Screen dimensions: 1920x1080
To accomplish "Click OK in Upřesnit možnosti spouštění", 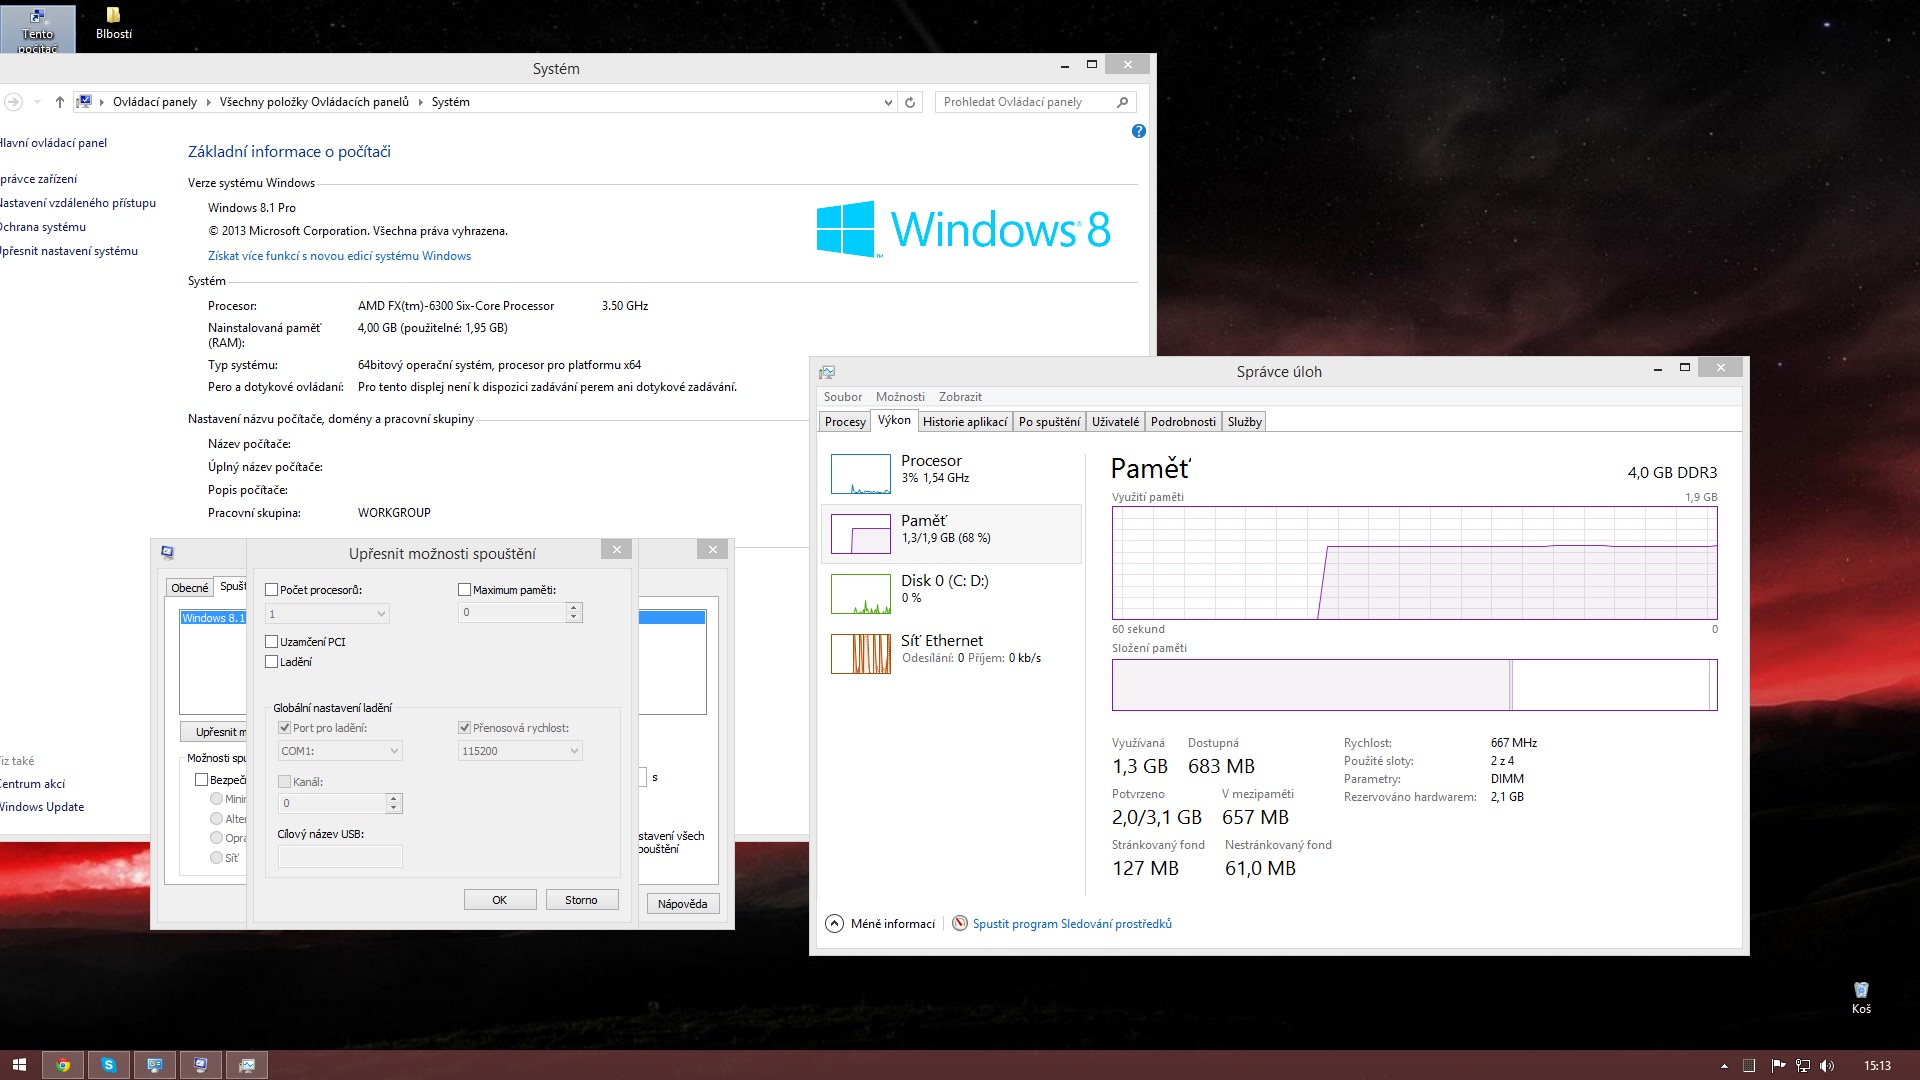I will tap(500, 900).
